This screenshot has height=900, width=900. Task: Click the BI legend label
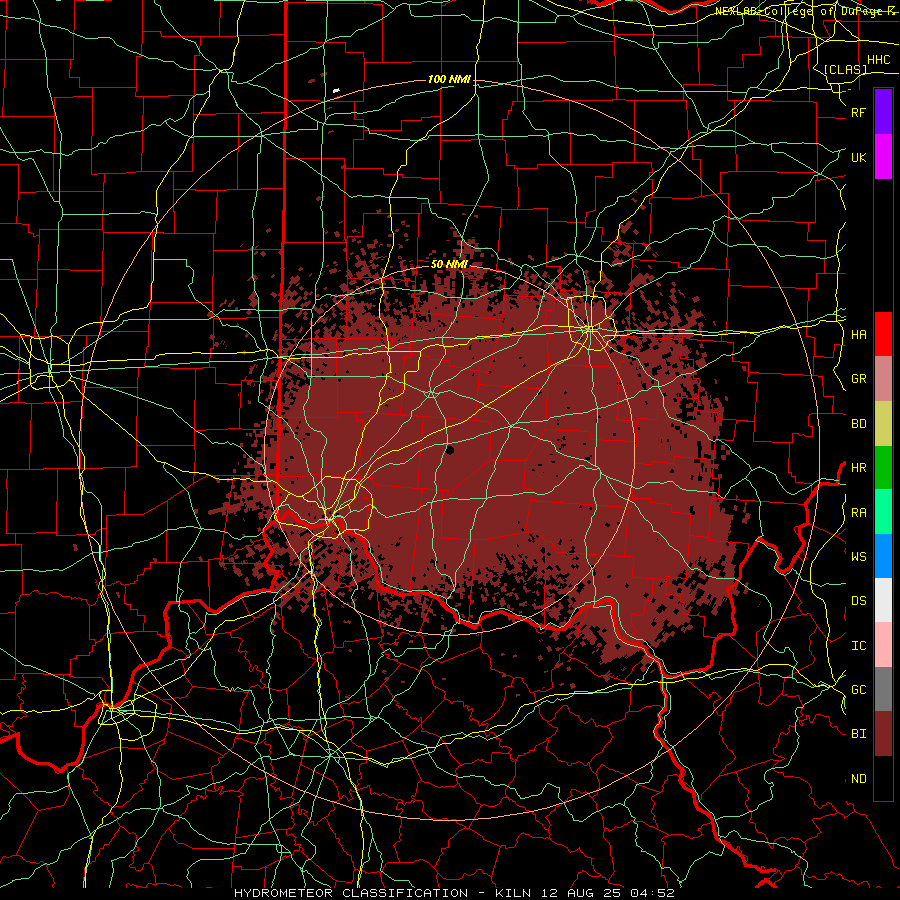tap(859, 734)
